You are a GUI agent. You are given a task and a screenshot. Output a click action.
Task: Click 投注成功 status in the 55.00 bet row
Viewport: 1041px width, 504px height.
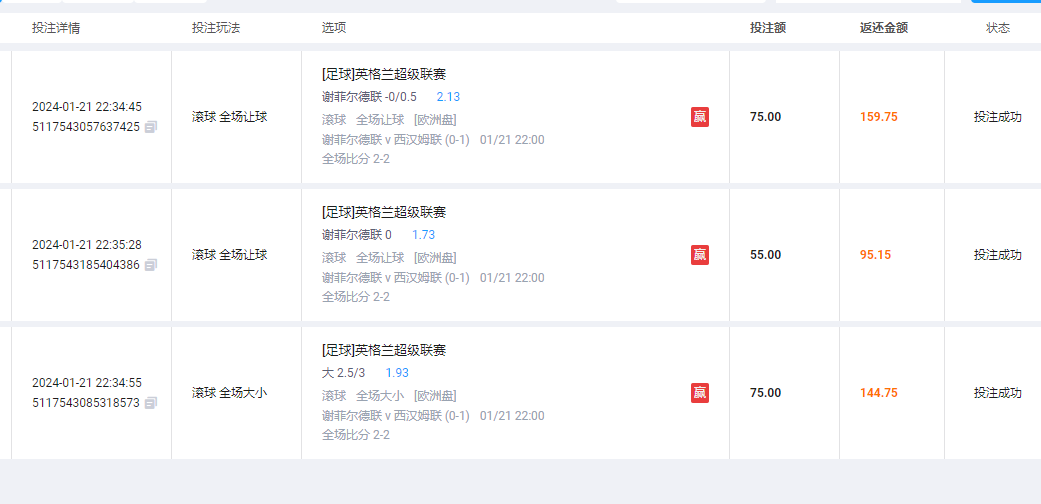[x=997, y=255]
